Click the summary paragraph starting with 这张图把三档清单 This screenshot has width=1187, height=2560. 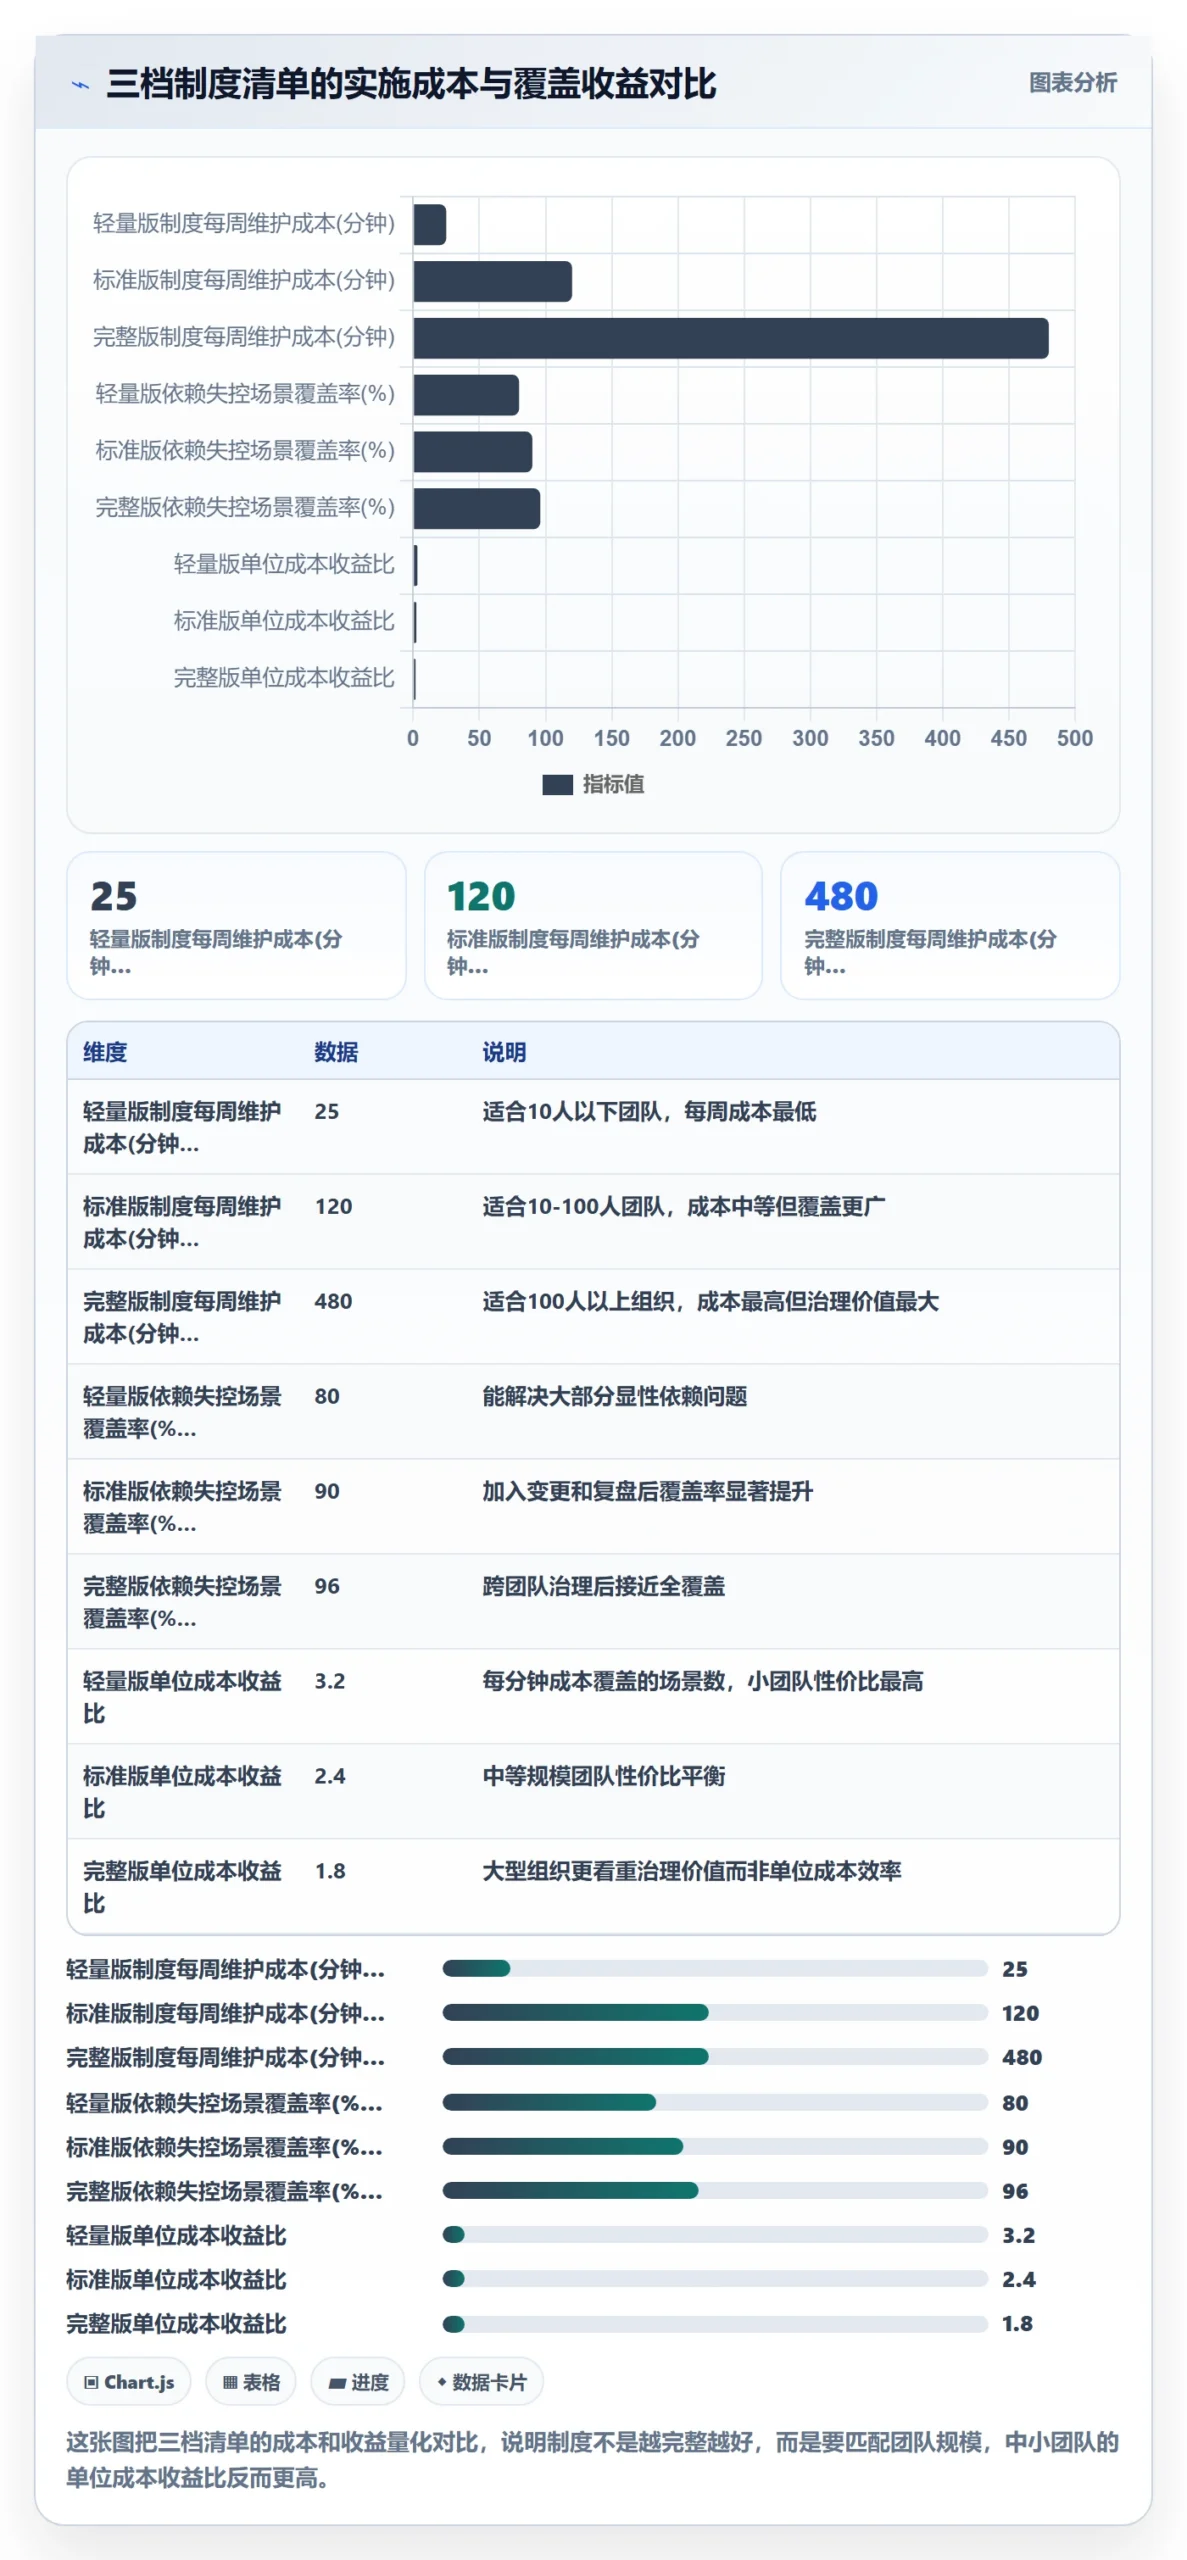click(593, 2459)
